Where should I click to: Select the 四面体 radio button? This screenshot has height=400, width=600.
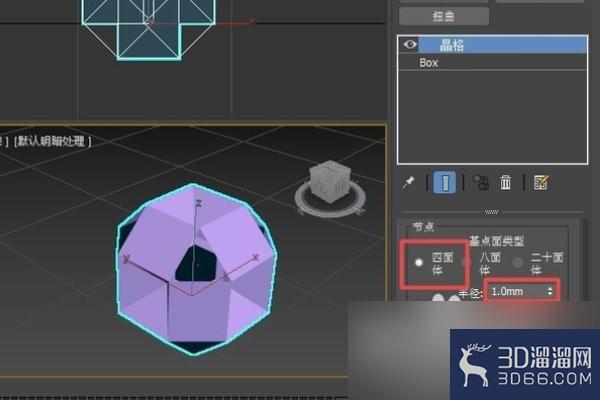(x=419, y=263)
